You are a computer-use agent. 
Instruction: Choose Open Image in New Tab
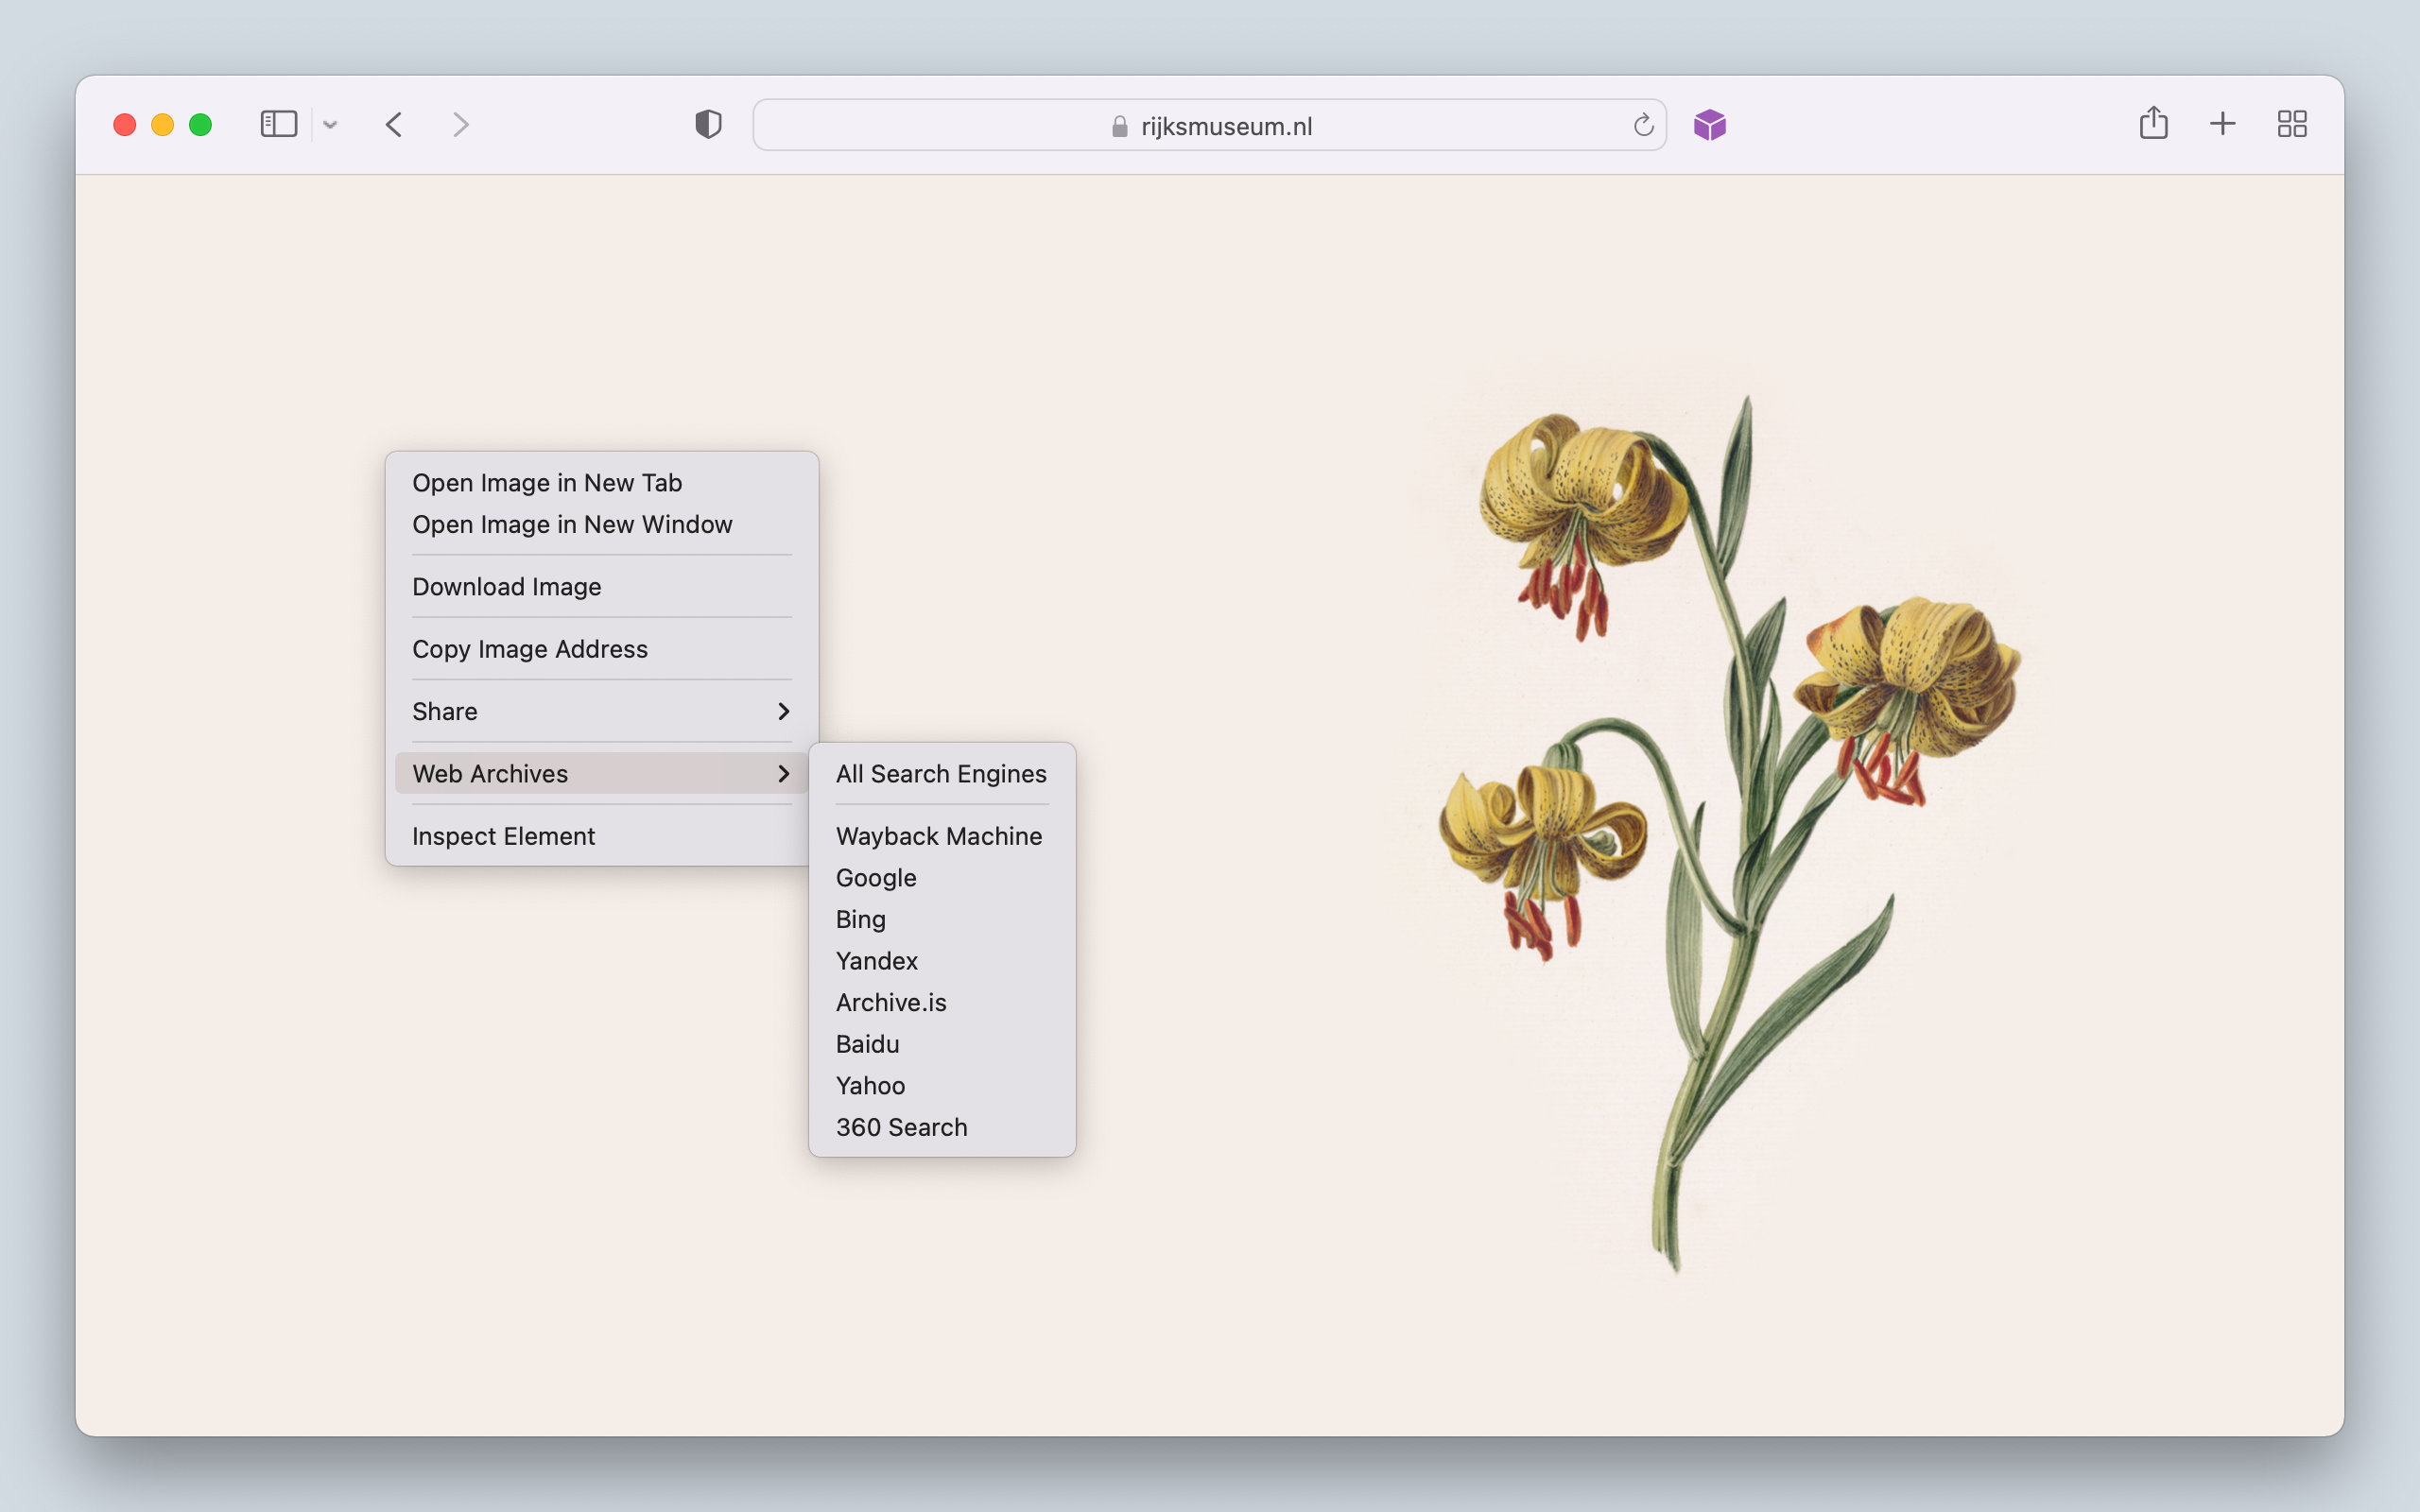547,483
